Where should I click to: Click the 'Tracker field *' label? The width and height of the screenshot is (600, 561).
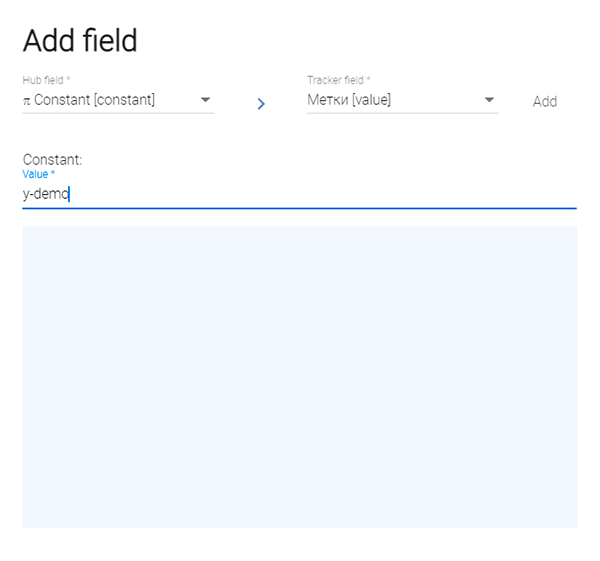tap(338, 80)
